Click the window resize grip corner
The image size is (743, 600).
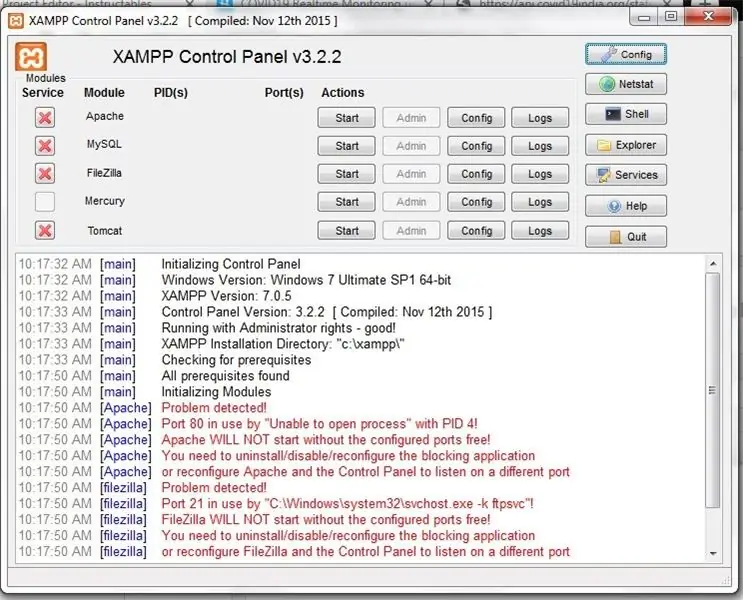click(x=725, y=580)
